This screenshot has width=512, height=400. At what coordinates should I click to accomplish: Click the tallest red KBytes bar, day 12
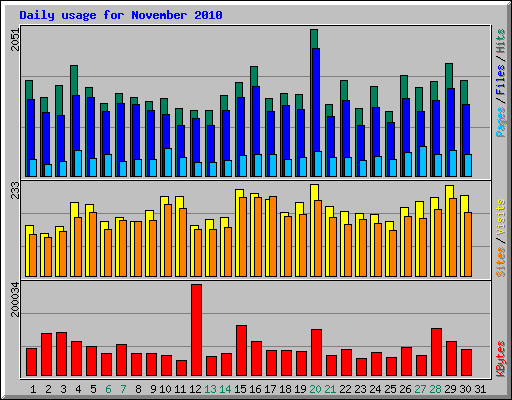point(196,330)
